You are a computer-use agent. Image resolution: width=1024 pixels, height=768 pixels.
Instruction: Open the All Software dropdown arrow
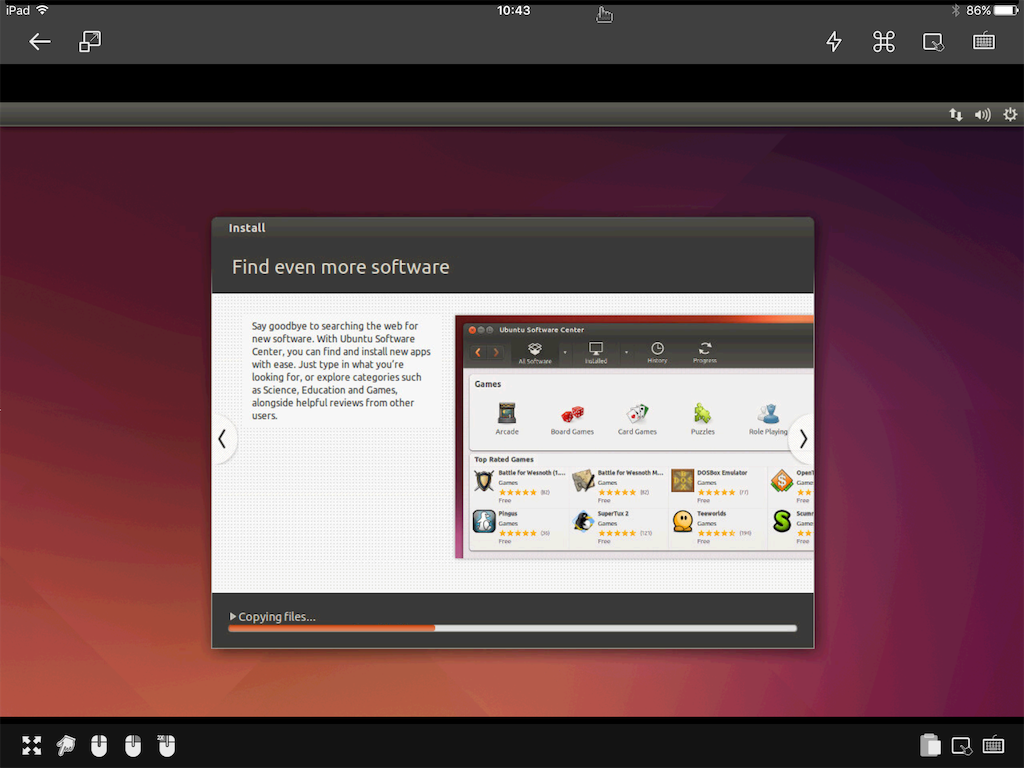pos(565,353)
